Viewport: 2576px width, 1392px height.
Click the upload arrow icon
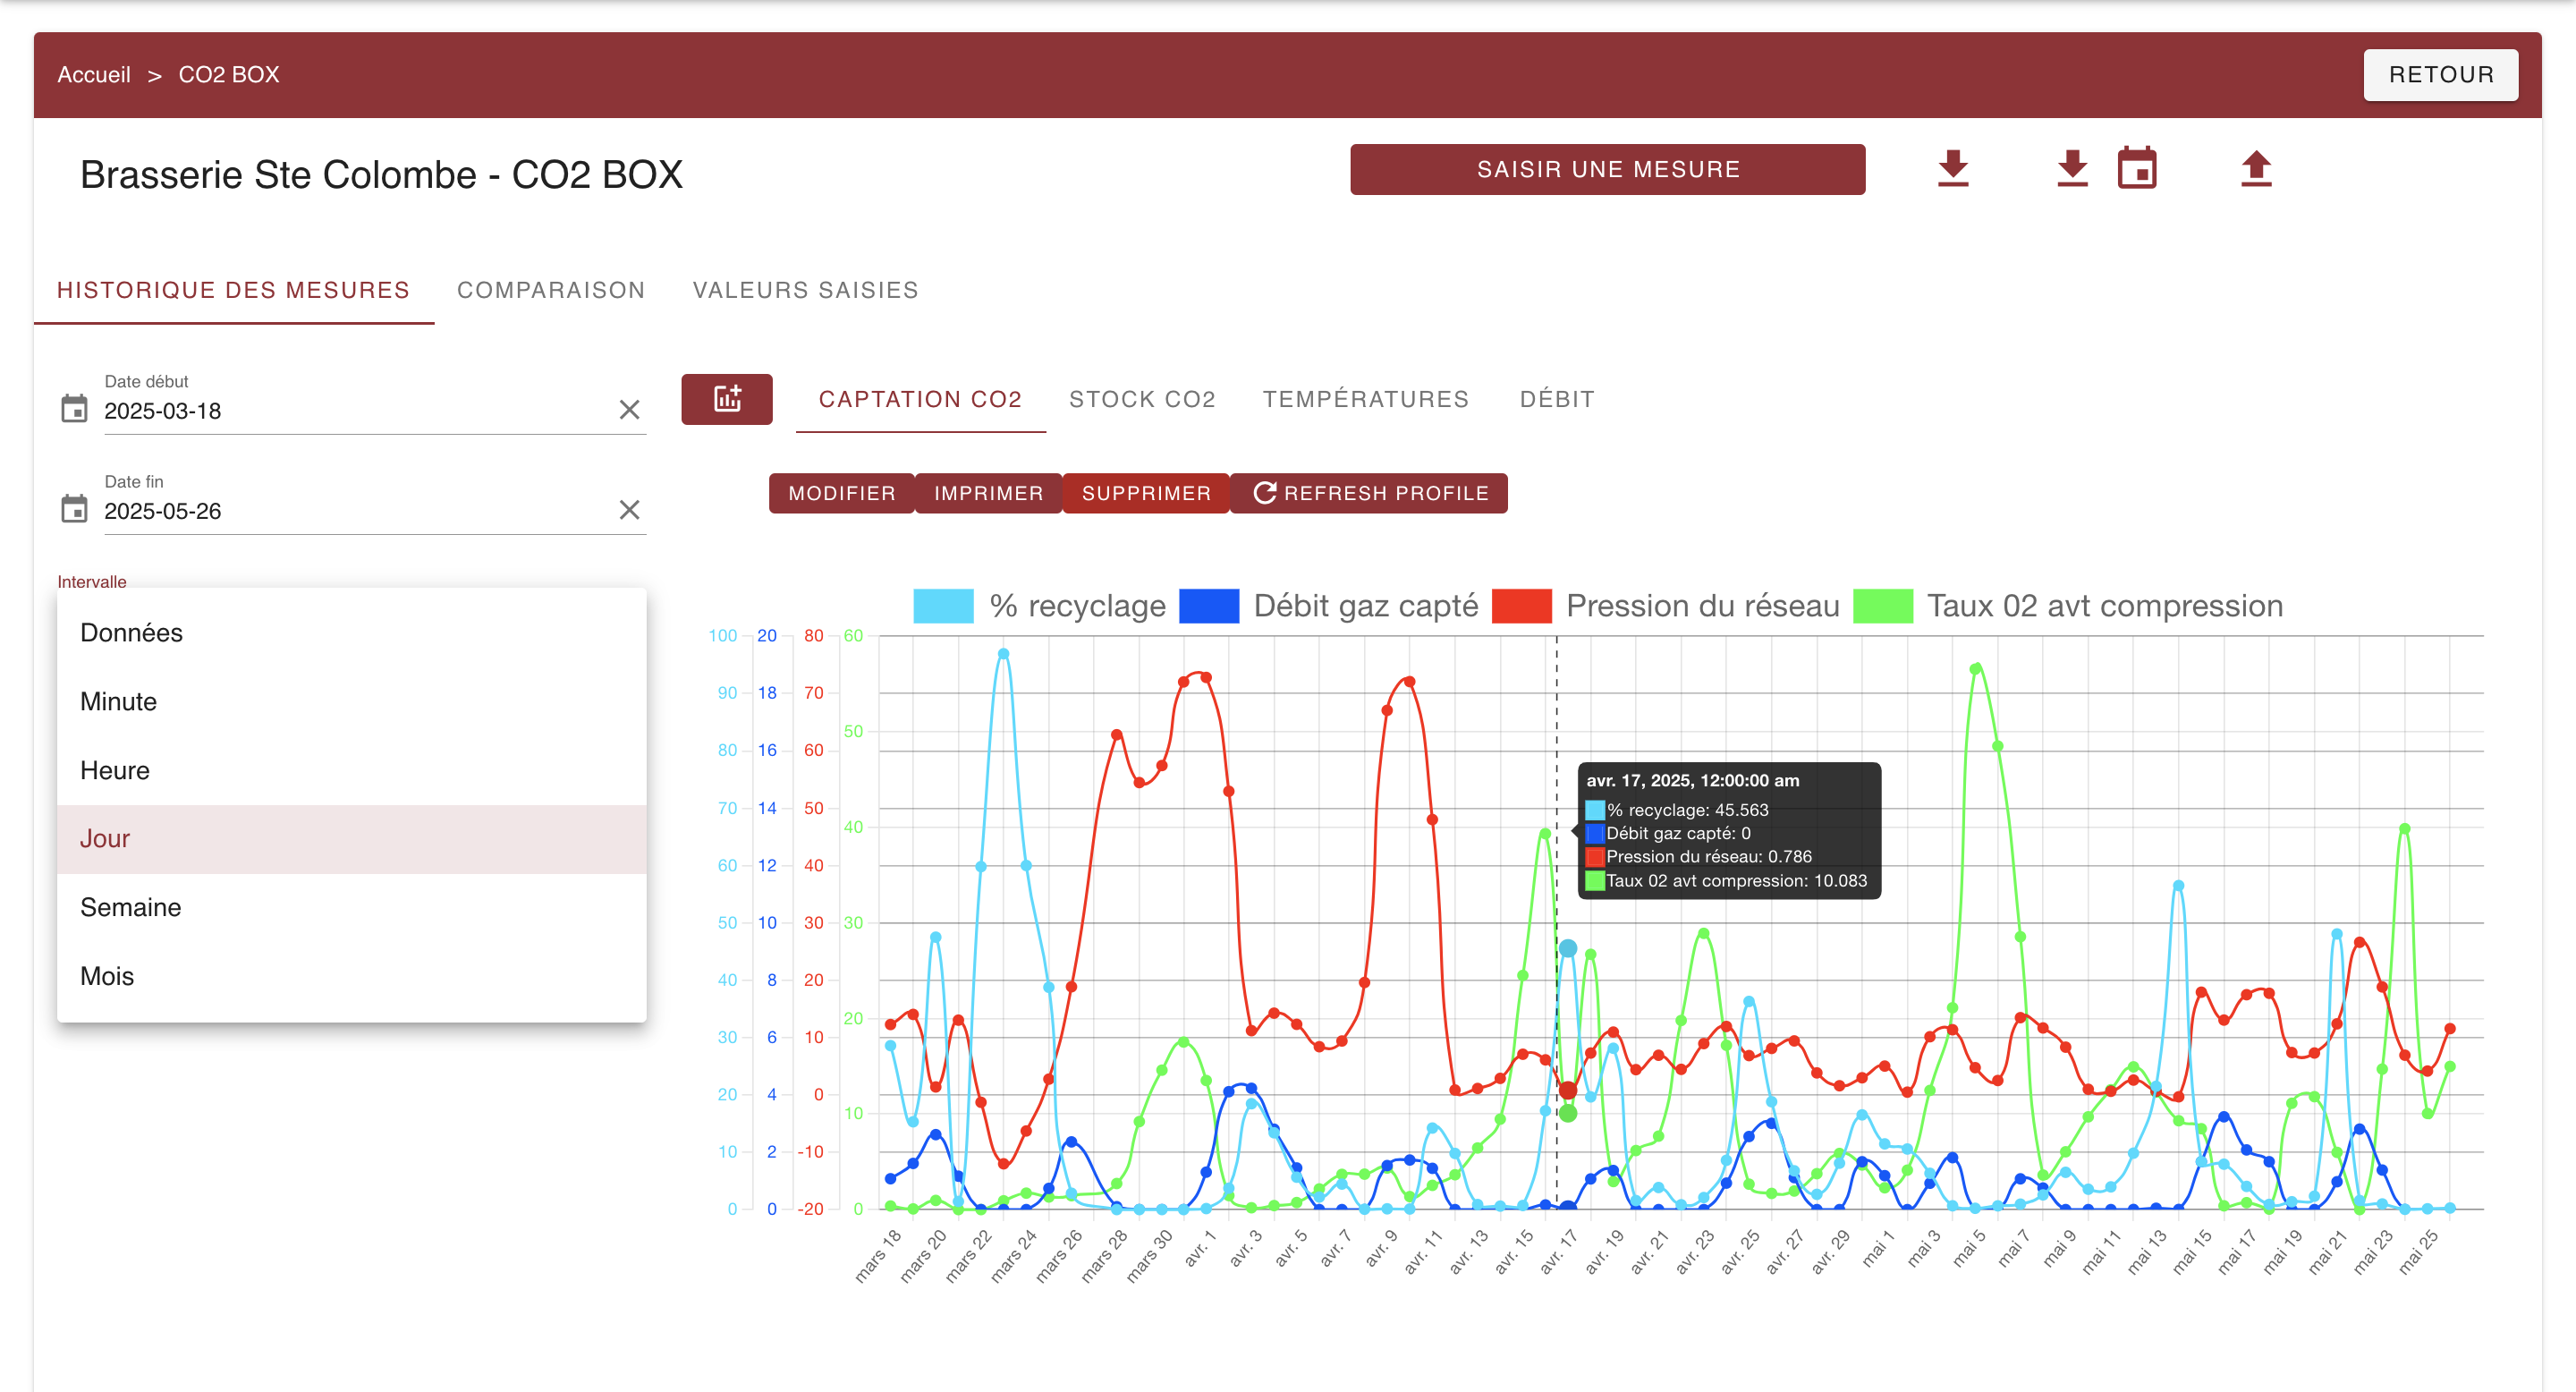2255,168
